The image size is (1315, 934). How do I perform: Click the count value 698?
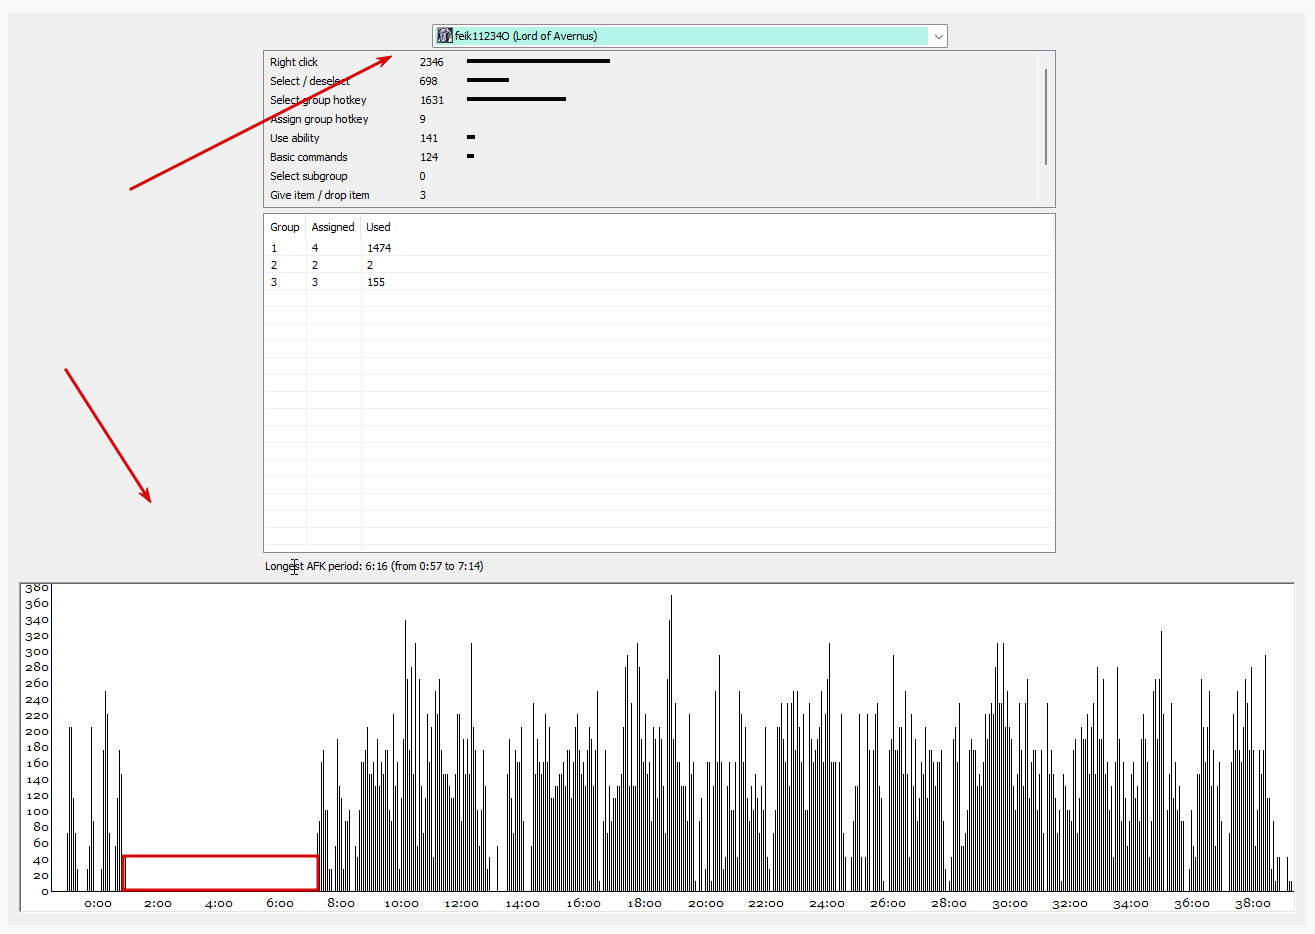click(428, 81)
